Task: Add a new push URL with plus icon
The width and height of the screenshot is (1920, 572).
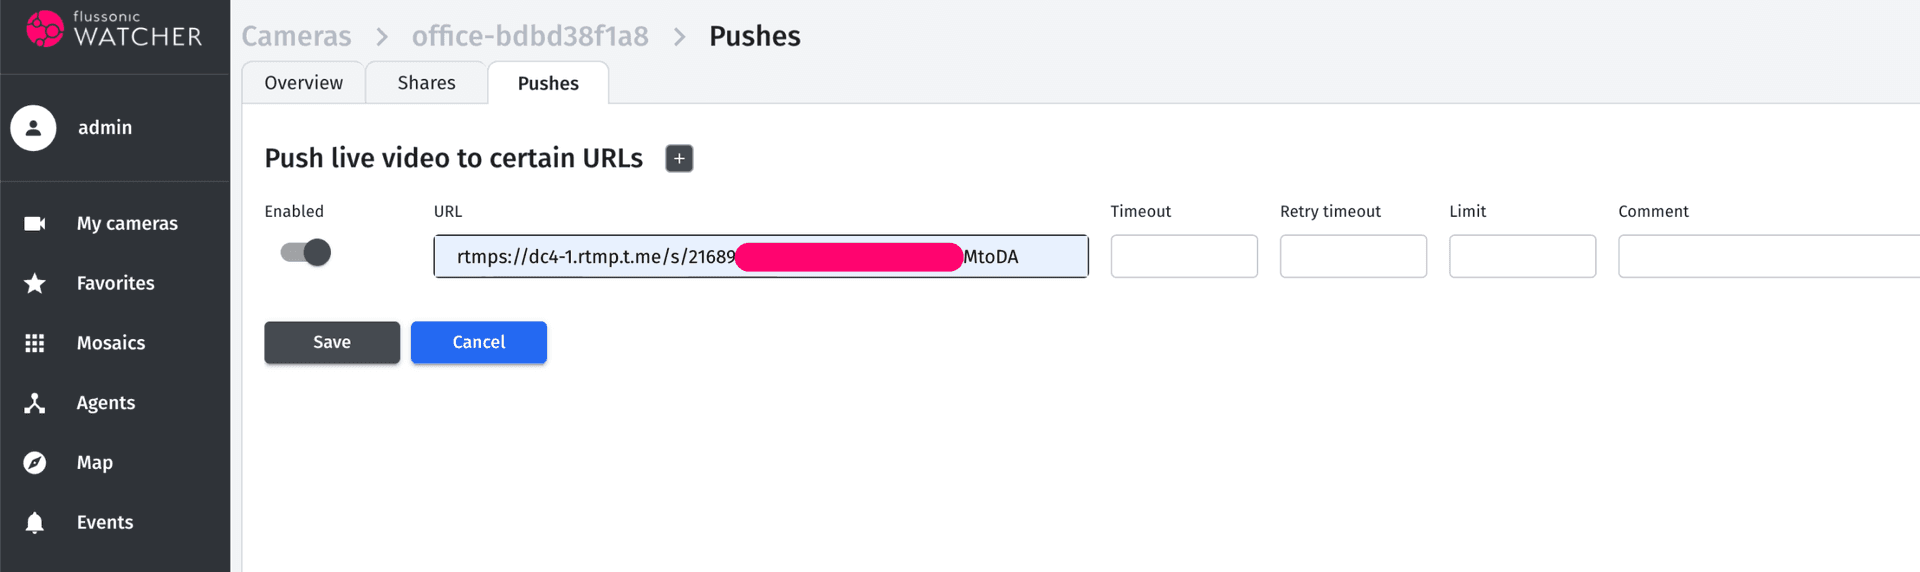Action: point(679,159)
